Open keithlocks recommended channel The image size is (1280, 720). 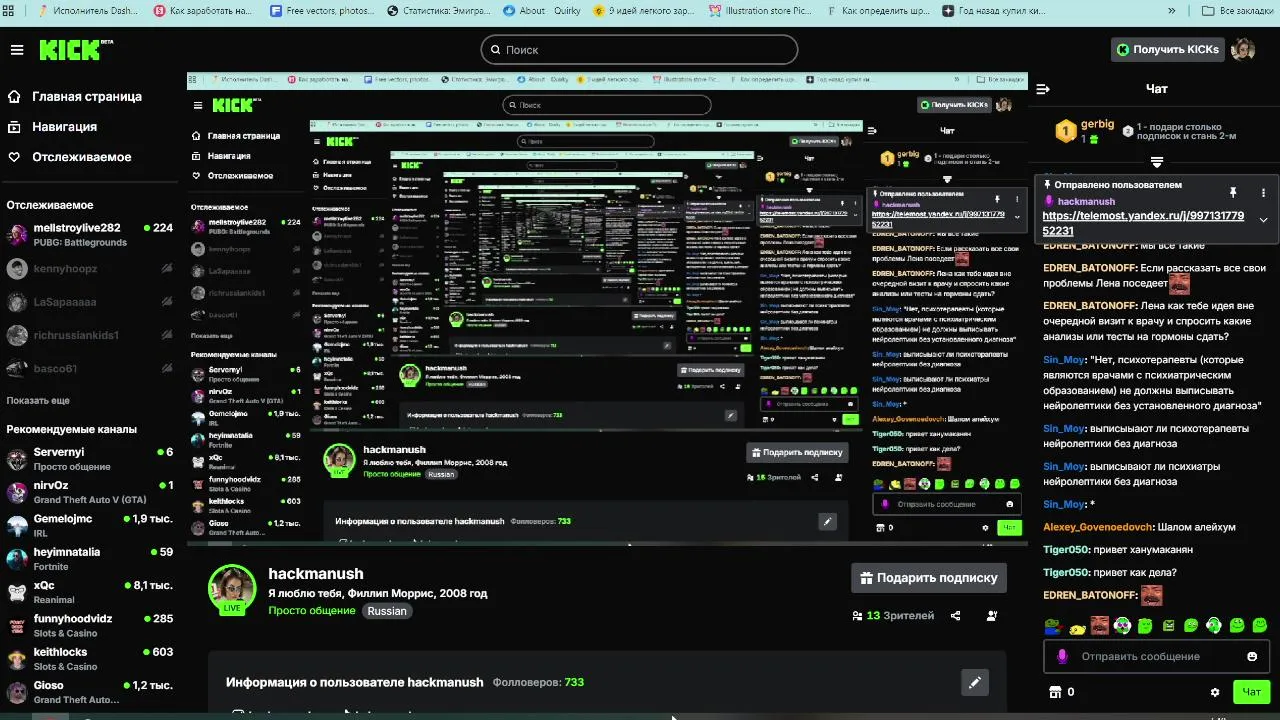click(90, 658)
